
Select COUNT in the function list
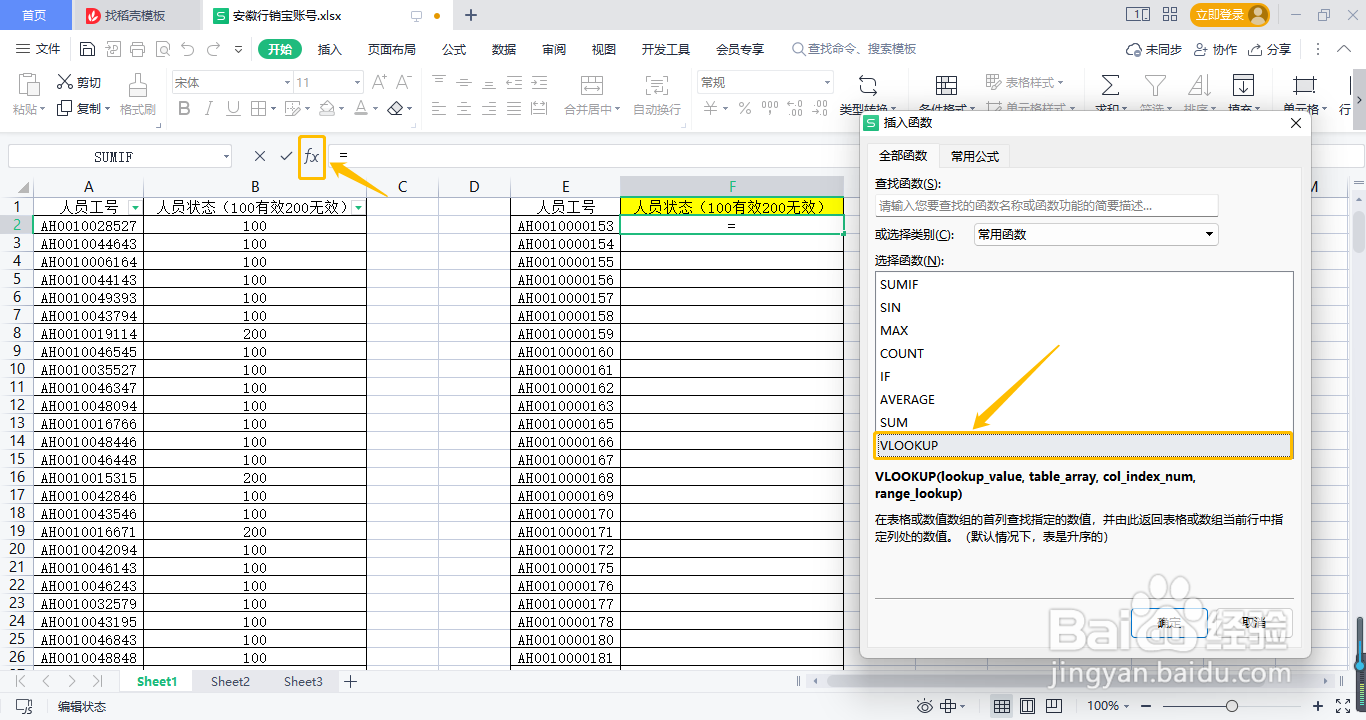tap(1084, 353)
